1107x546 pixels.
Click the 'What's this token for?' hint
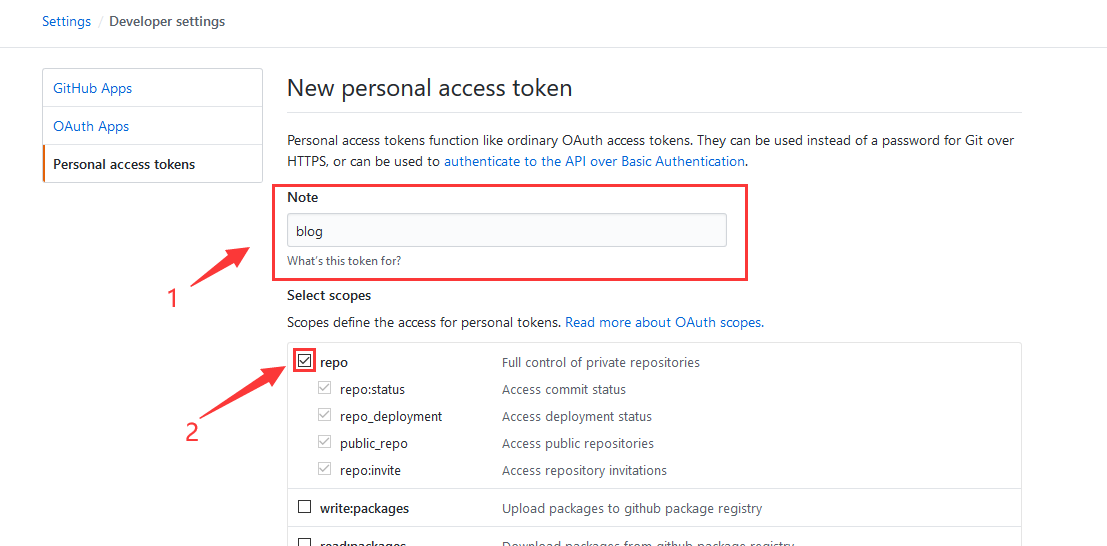tap(344, 261)
